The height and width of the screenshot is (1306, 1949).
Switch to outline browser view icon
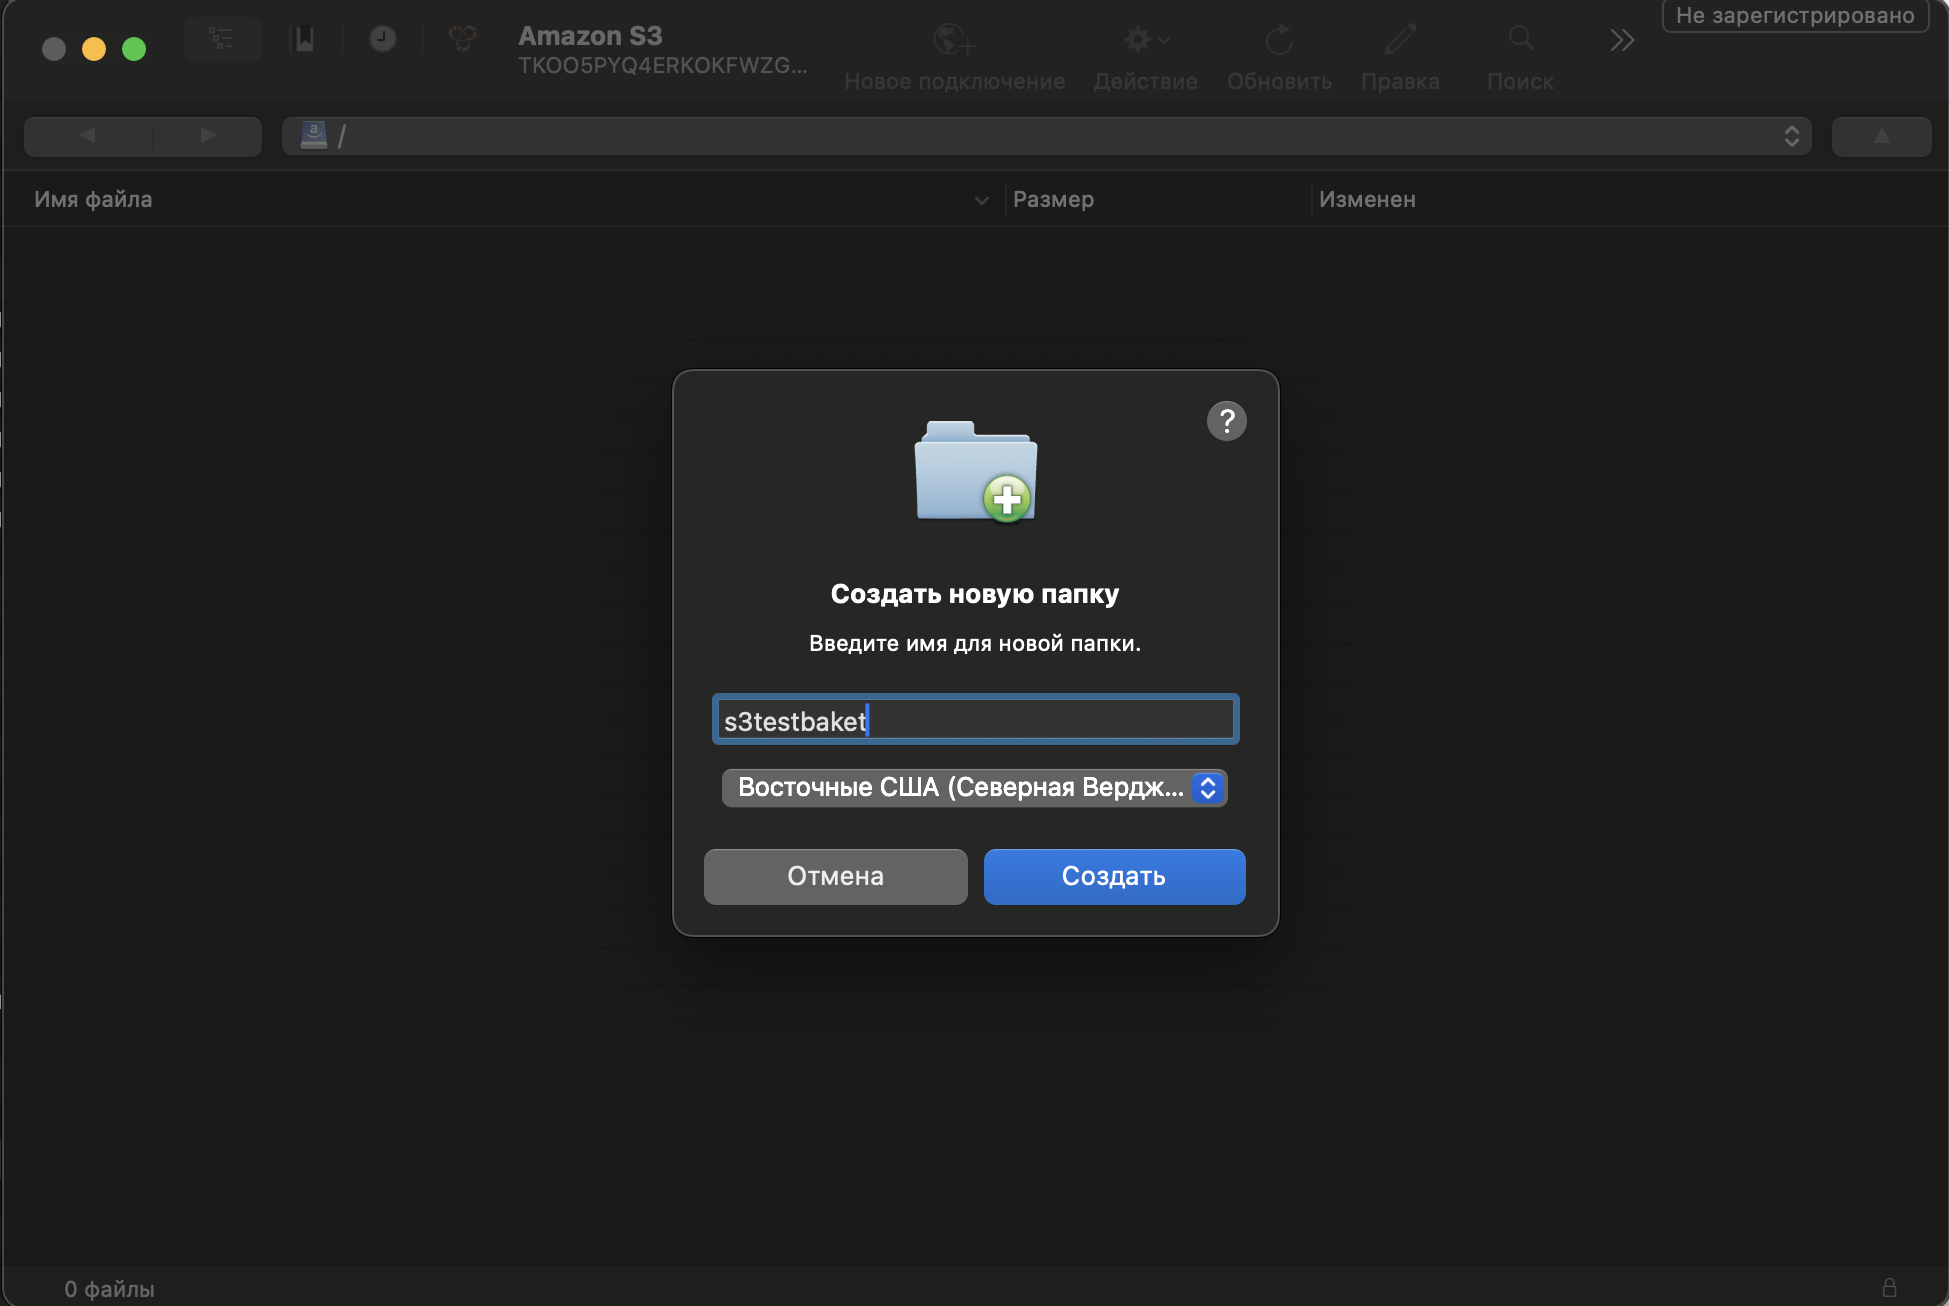point(222,39)
